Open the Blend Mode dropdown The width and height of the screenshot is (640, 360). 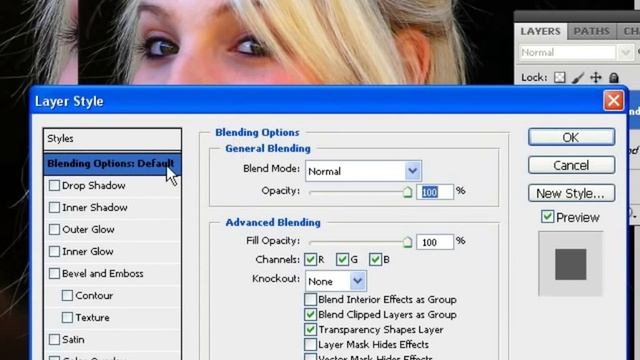click(413, 171)
